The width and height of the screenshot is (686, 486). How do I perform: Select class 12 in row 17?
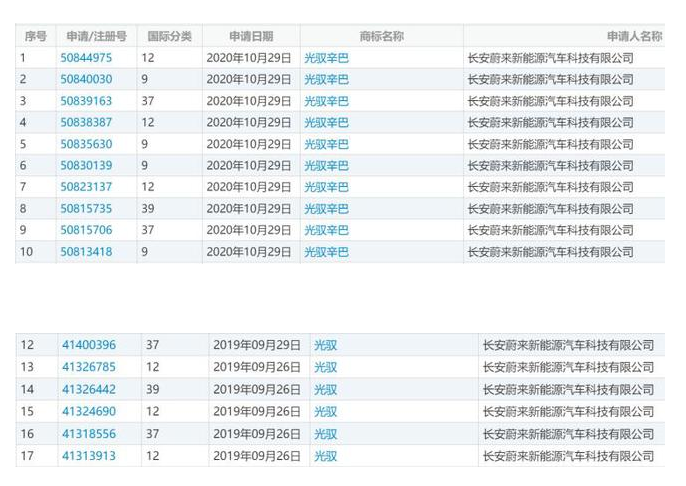pyautogui.click(x=153, y=456)
